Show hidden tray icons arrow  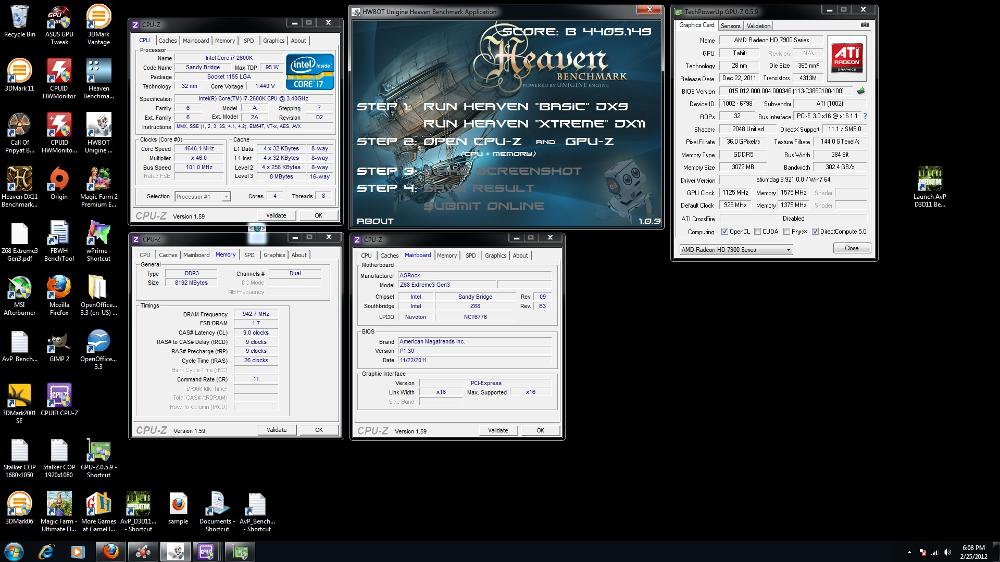[909, 552]
